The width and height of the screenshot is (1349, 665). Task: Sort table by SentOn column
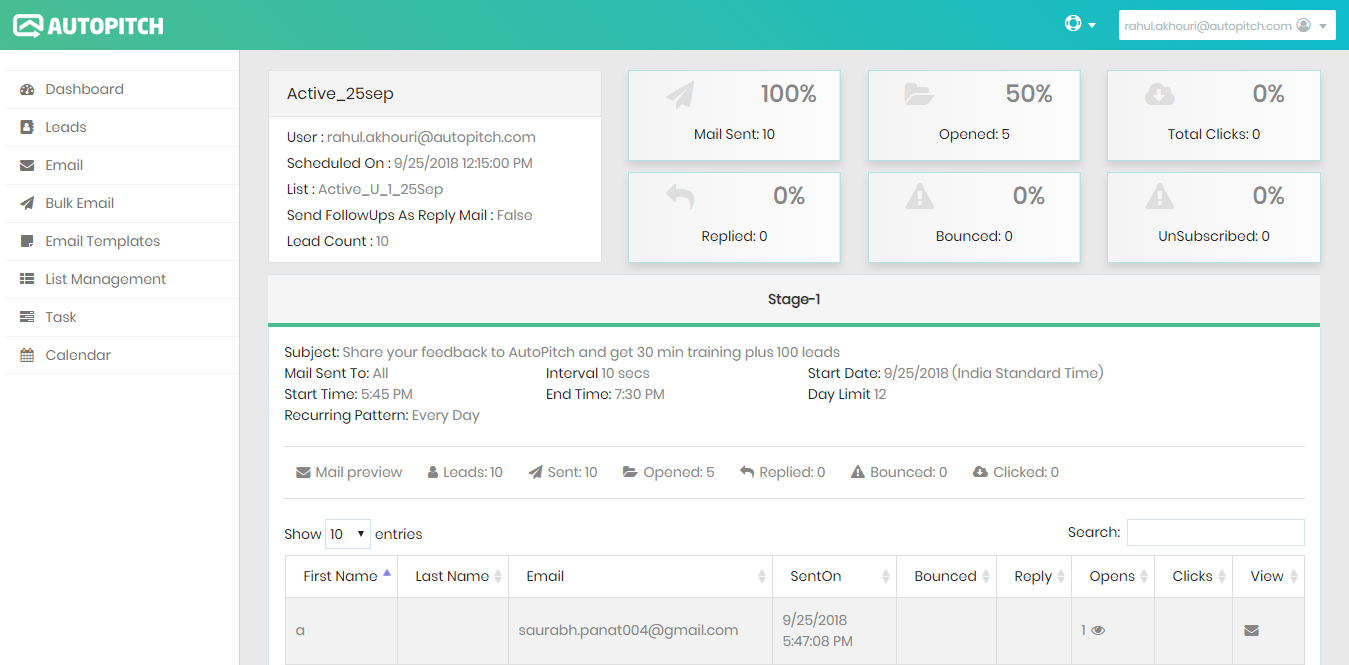click(x=835, y=576)
